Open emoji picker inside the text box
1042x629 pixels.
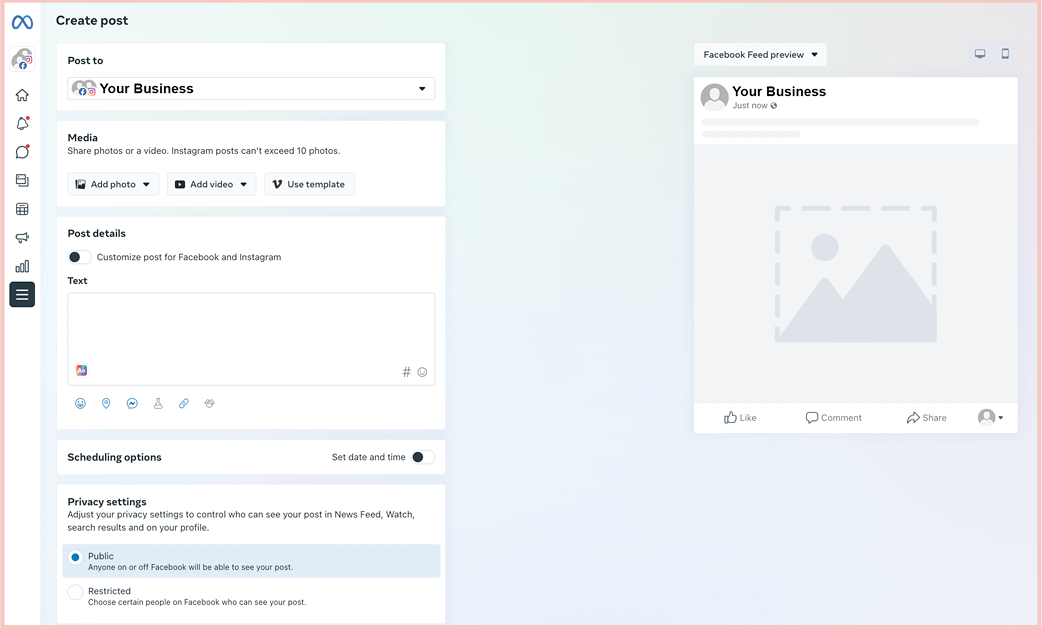point(422,372)
